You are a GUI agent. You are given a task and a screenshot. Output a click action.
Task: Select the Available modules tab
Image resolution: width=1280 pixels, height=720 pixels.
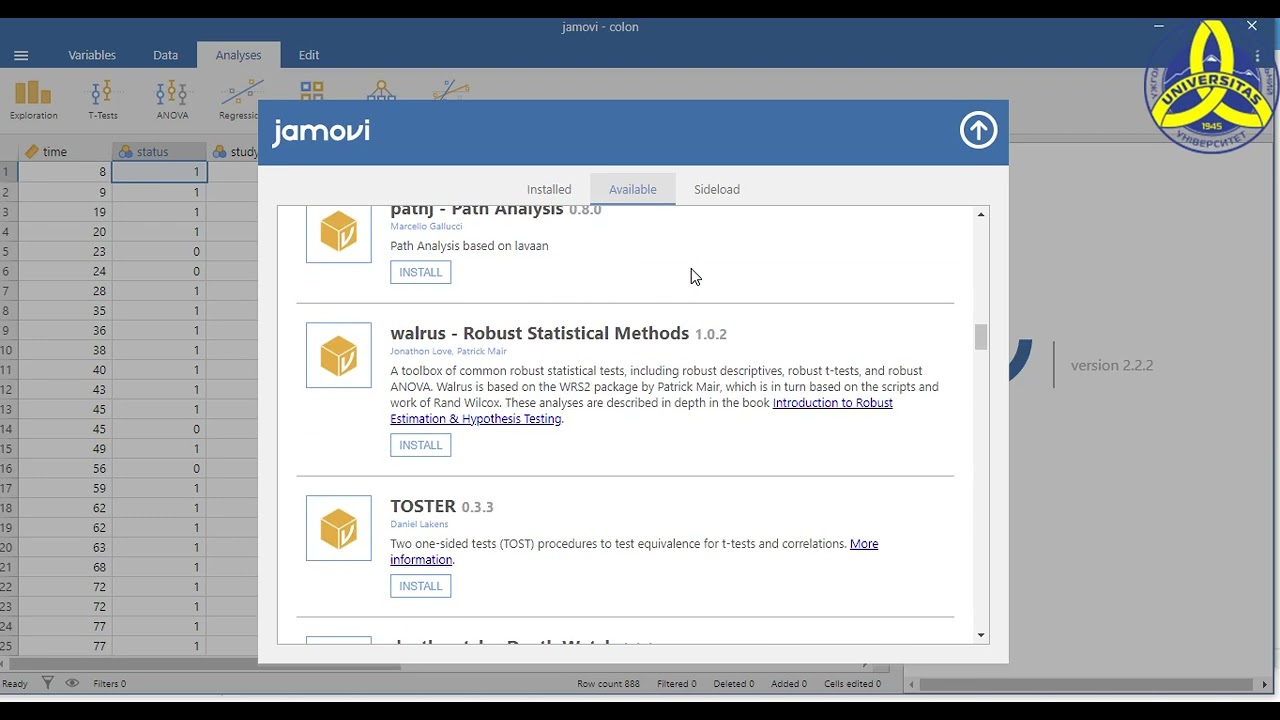633,189
